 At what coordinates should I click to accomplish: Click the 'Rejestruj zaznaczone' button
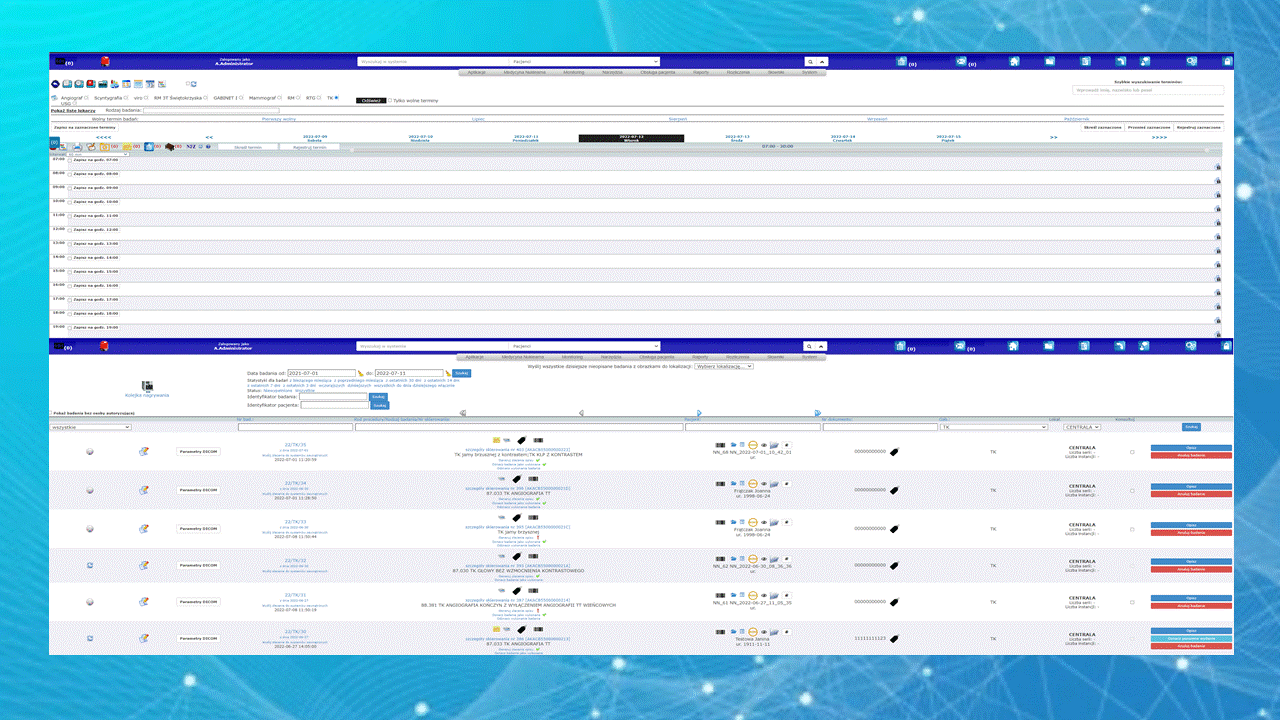[1198, 128]
